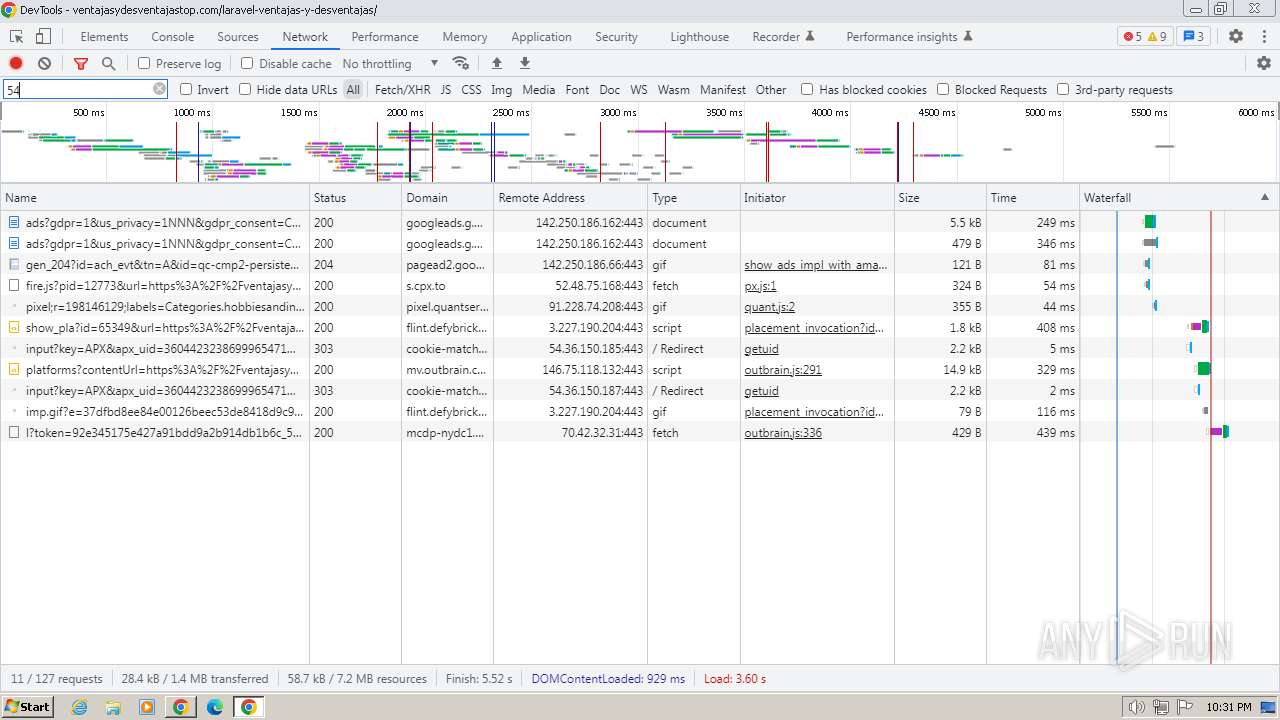Image resolution: width=1280 pixels, height=720 pixels.
Task: Sort by Status column header
Action: 355,197
